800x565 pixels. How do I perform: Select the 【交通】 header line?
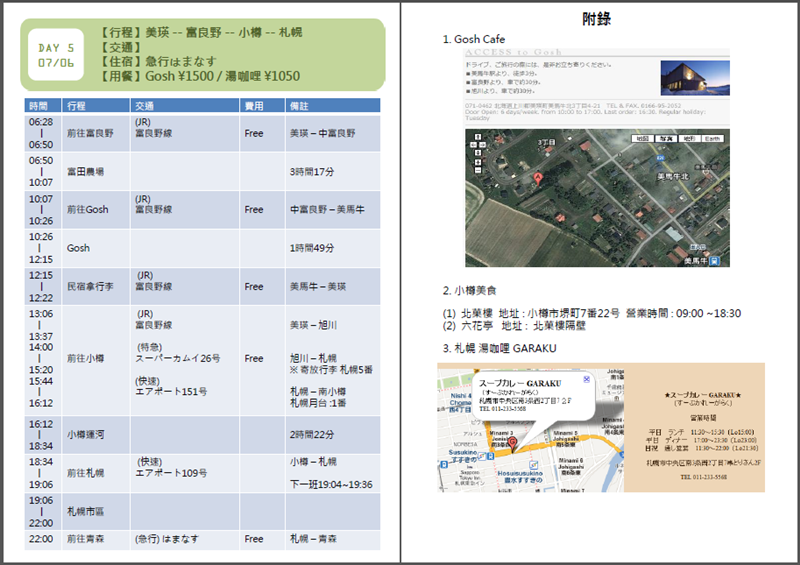click(120, 47)
